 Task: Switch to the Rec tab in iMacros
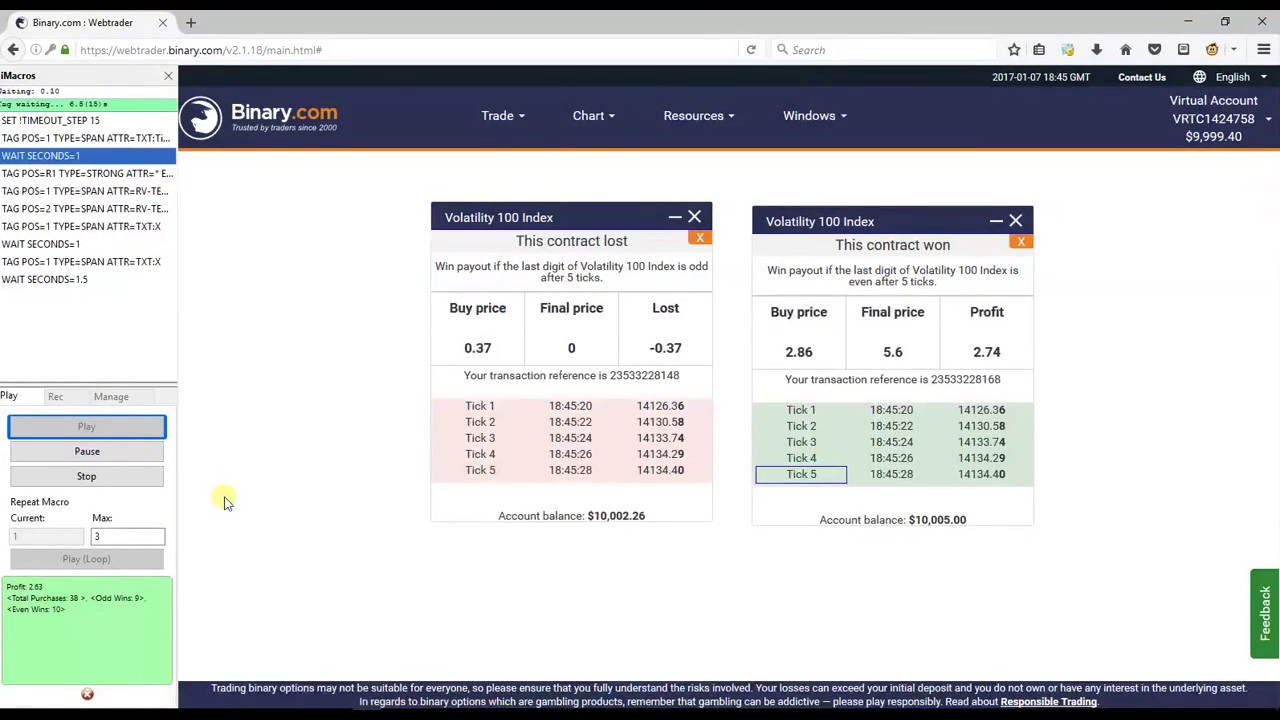click(x=55, y=397)
